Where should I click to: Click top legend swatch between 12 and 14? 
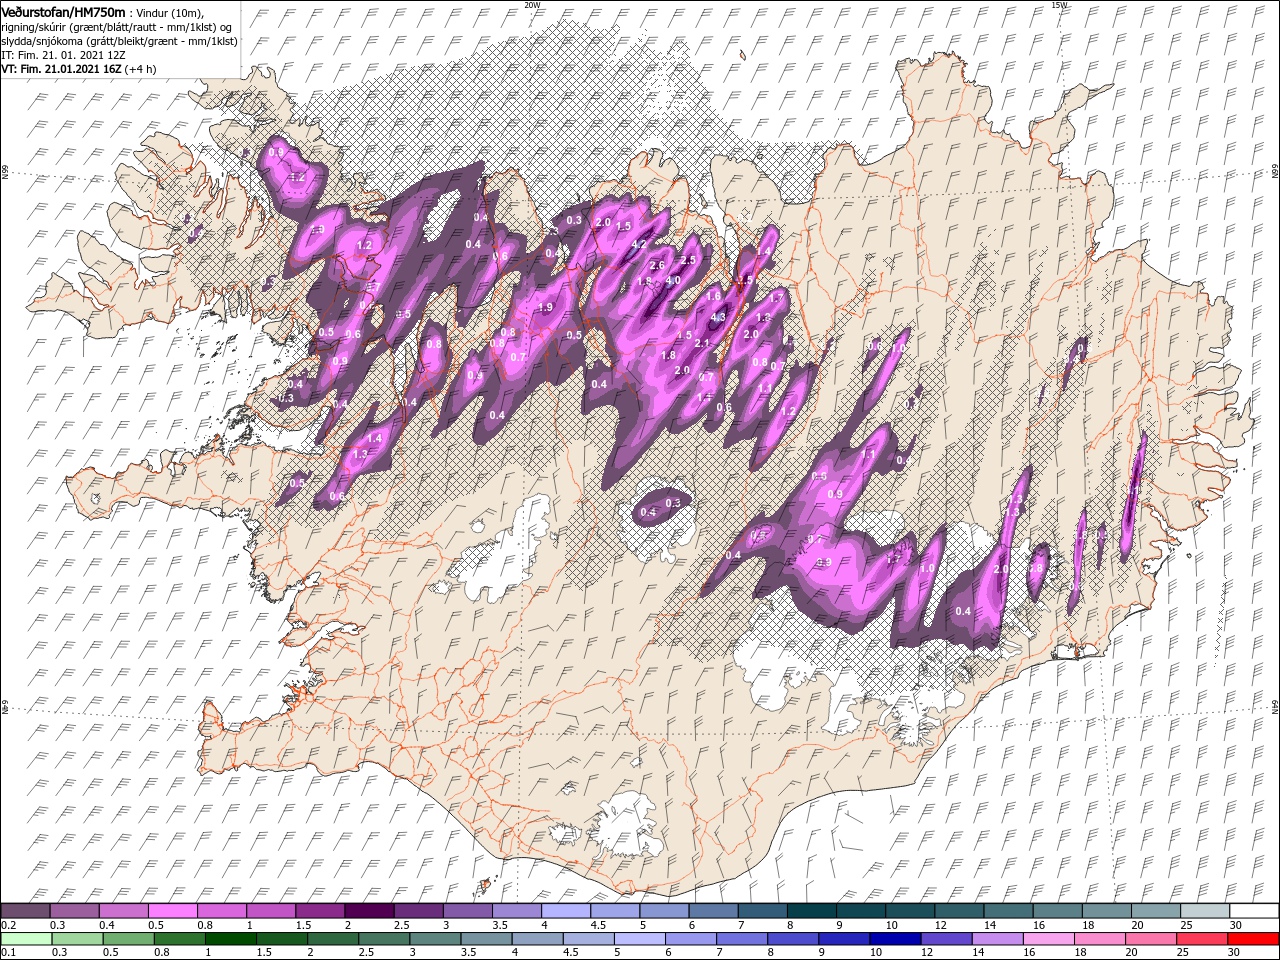(959, 911)
